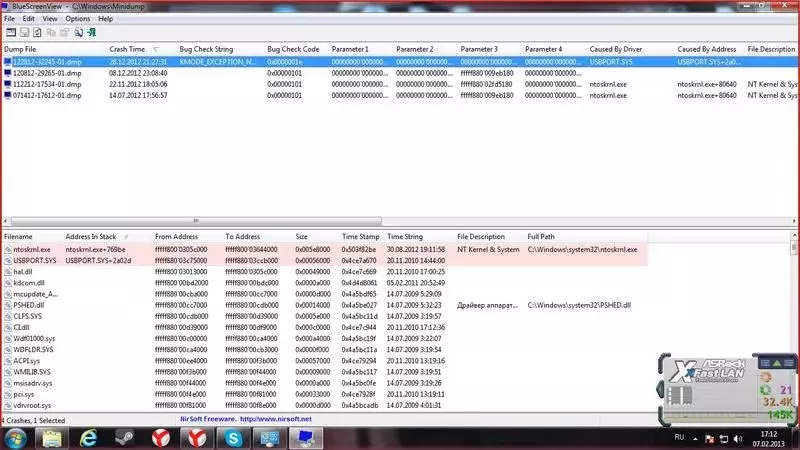Click the Copy Selected Items toolbar icon
This screenshot has width=800, height=450.
(x=51, y=33)
